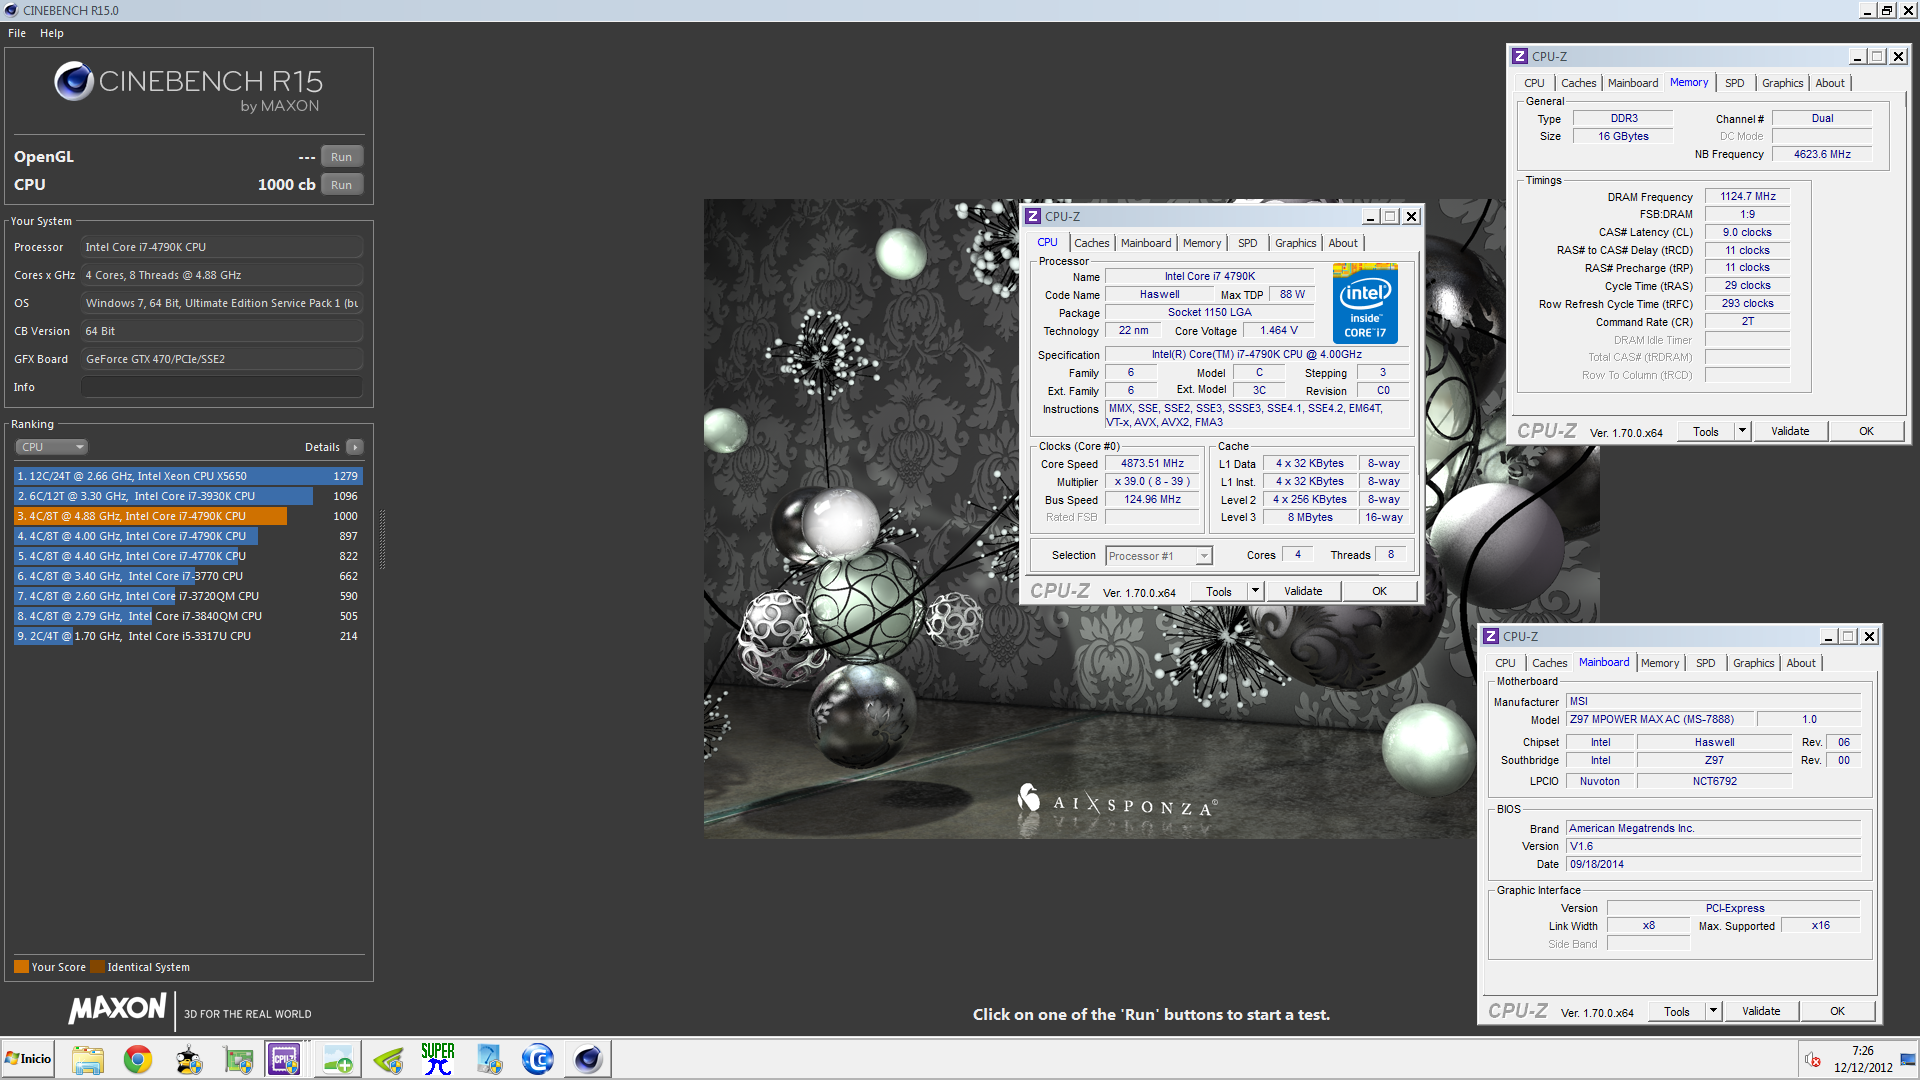
Task: Expand Tools dropdown arrow in Mainboard CPU-Z window
Action: pos(1713,1012)
